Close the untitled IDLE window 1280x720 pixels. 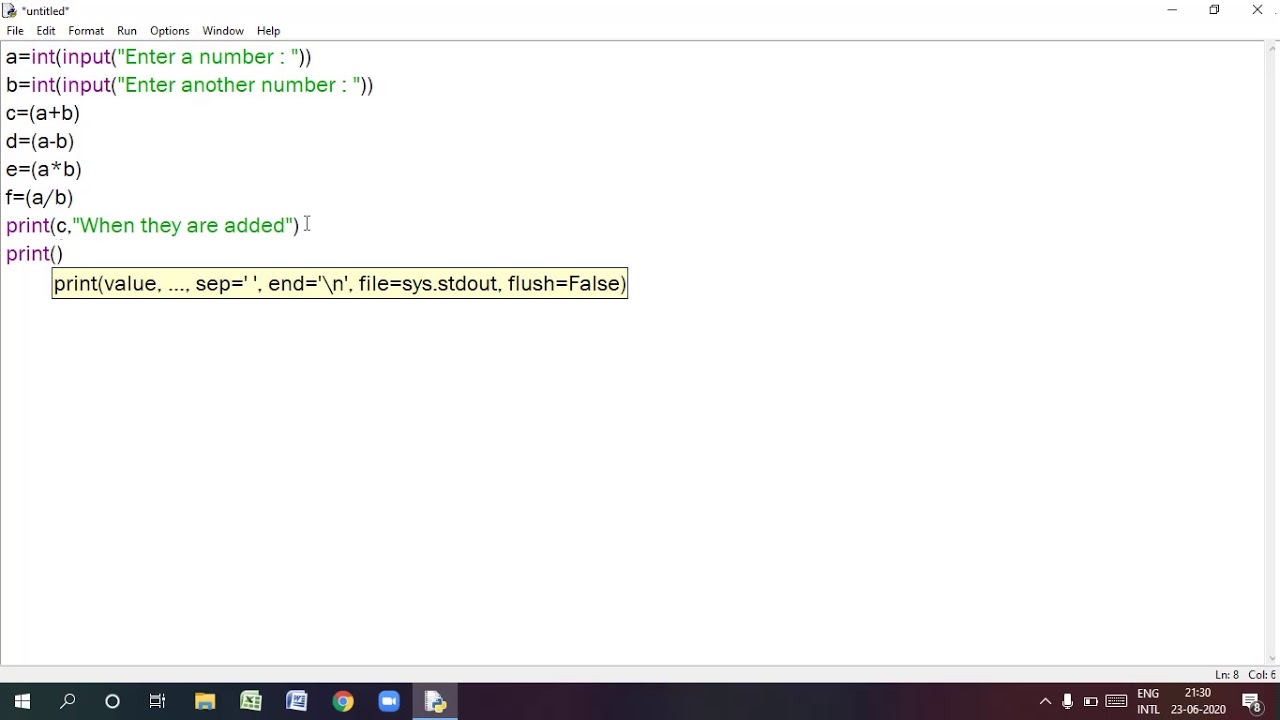1257,10
